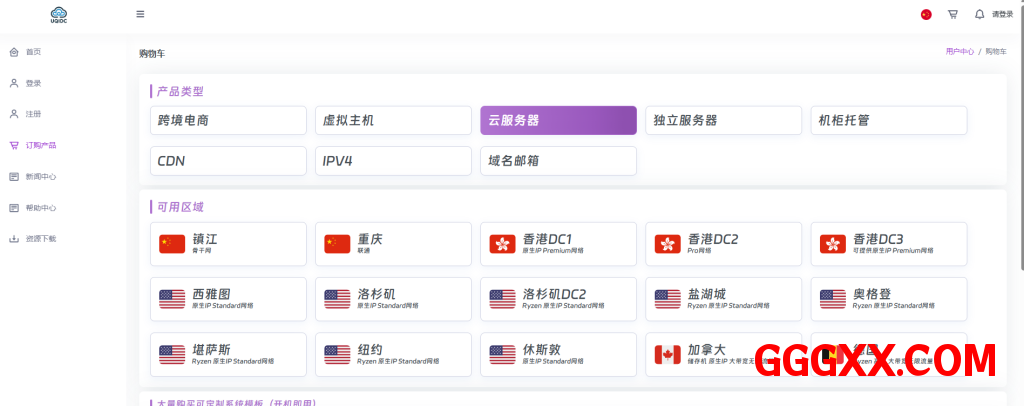This screenshot has width=1024, height=406.
Task: Click the UQIDC cloud logo
Action: coord(58,14)
